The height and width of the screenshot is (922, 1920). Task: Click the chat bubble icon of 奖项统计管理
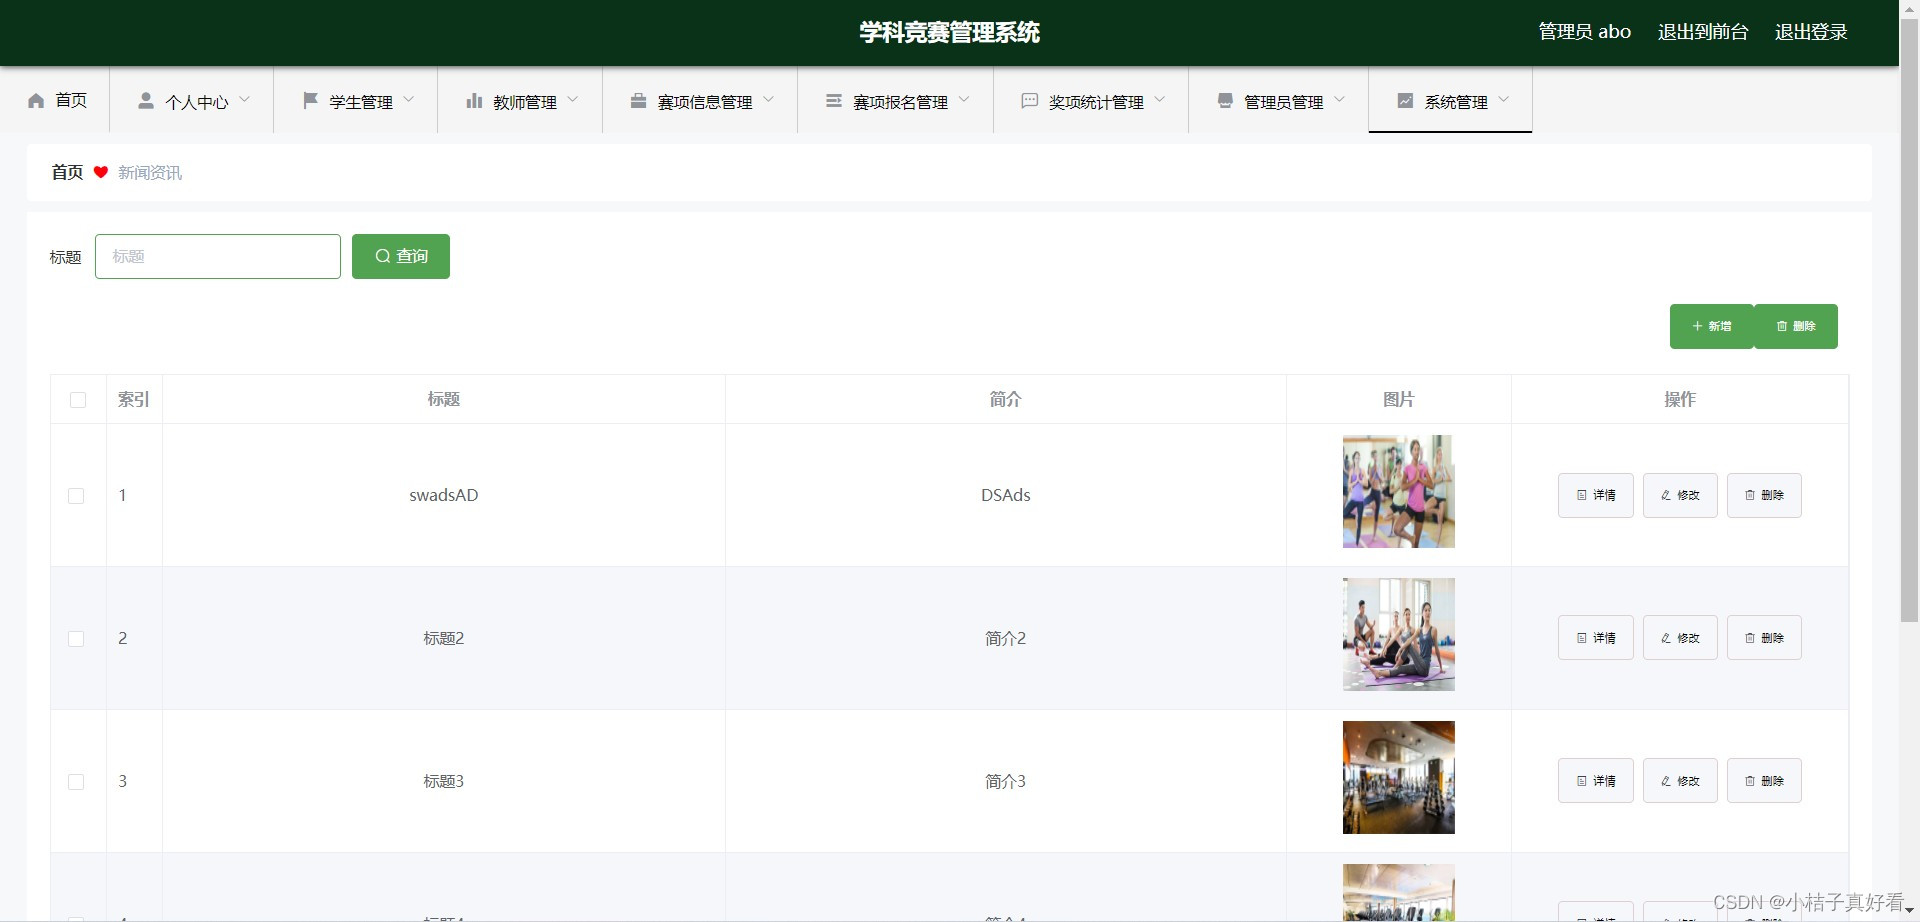1029,101
